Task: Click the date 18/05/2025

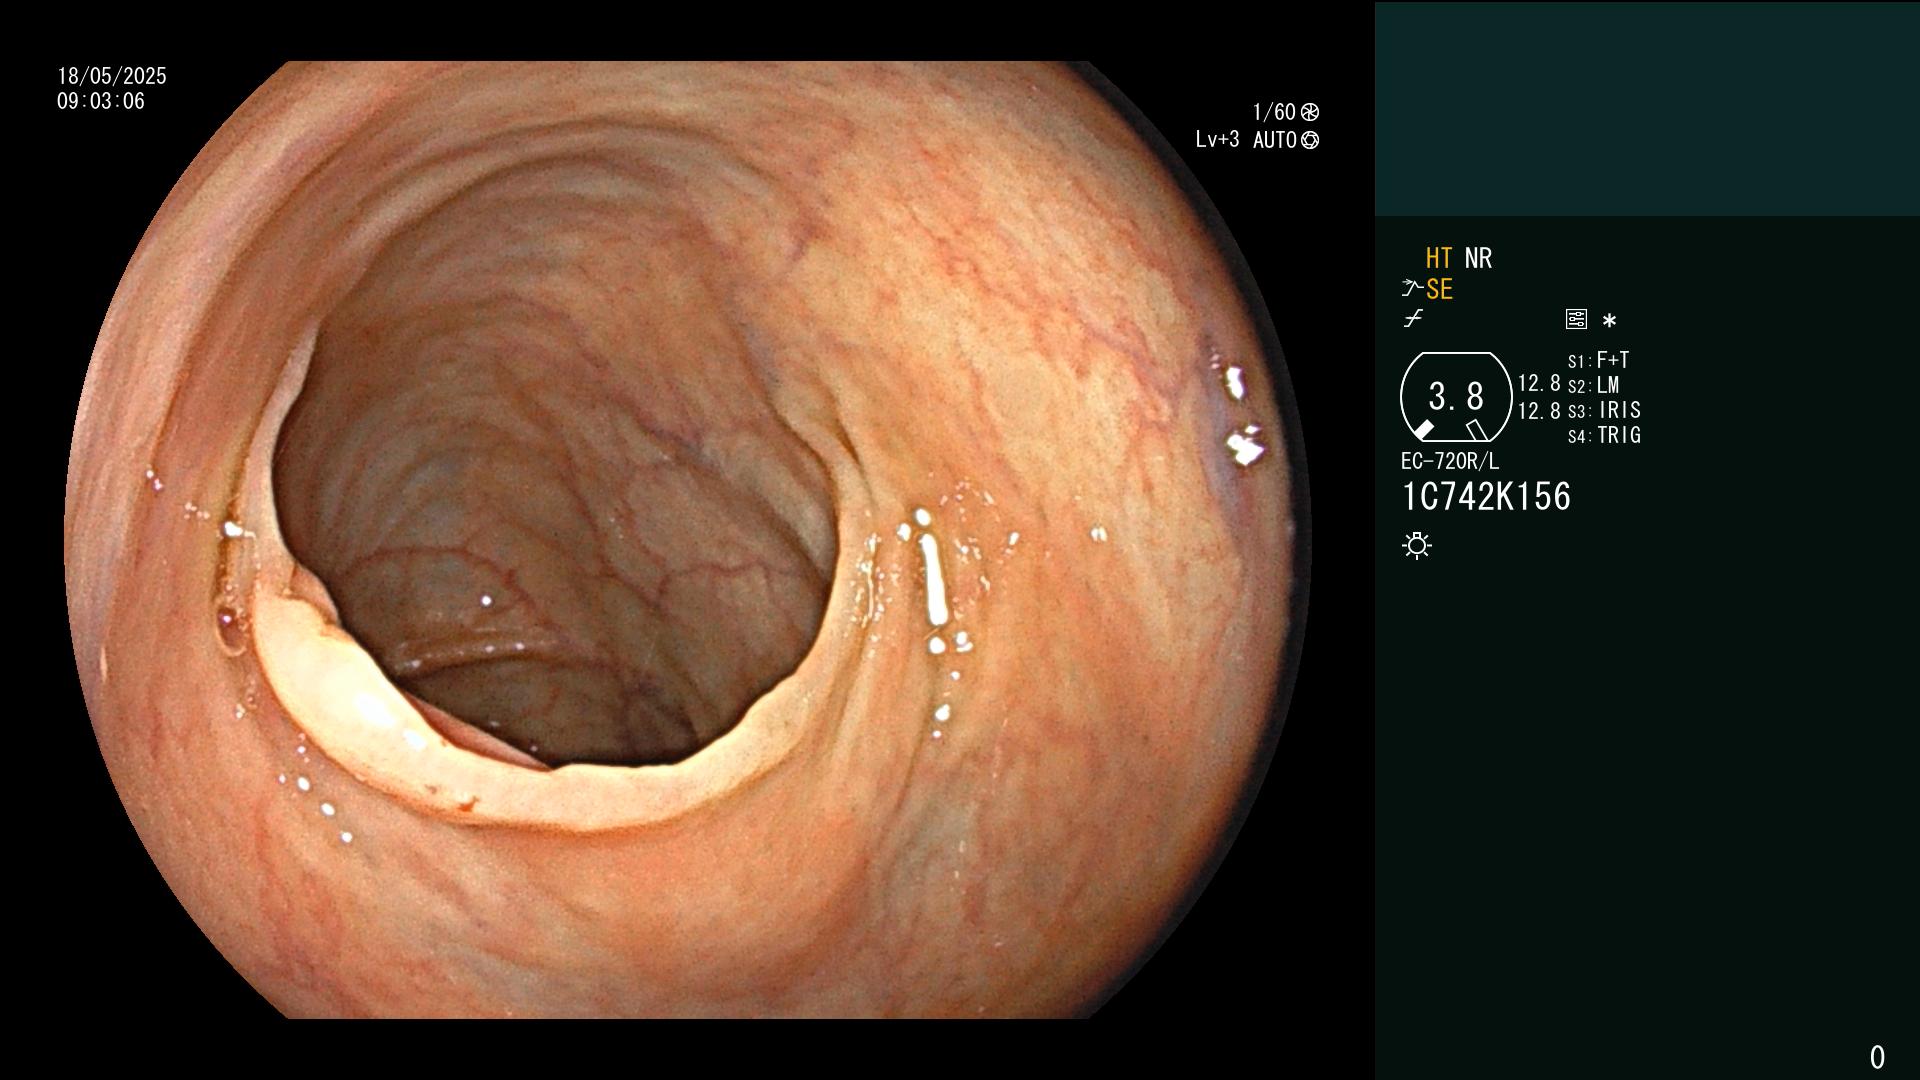Action: 112,76
